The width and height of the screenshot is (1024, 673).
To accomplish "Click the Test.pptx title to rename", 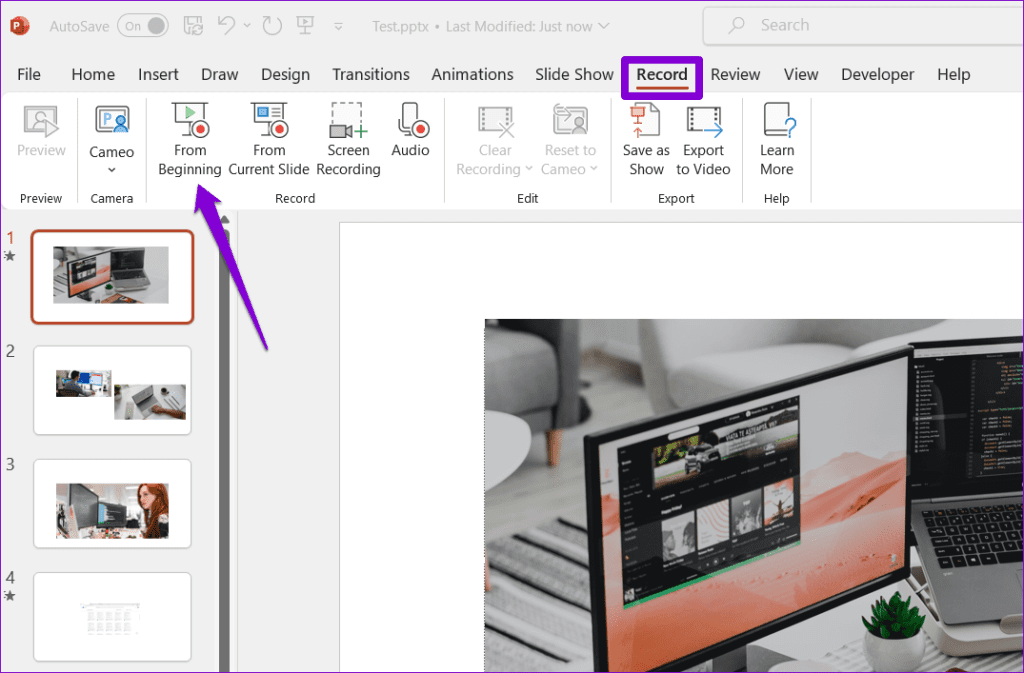I will pyautogui.click(x=400, y=25).
